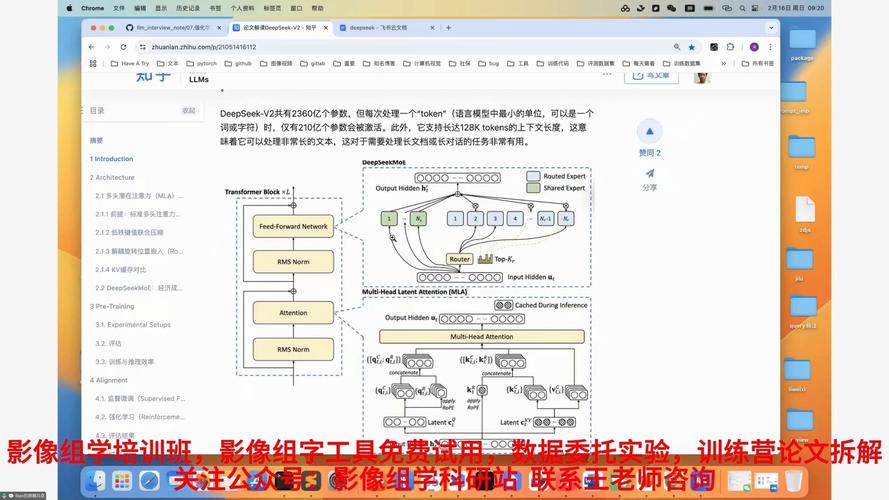Open the user avatar on Zhihu header

click(701, 77)
